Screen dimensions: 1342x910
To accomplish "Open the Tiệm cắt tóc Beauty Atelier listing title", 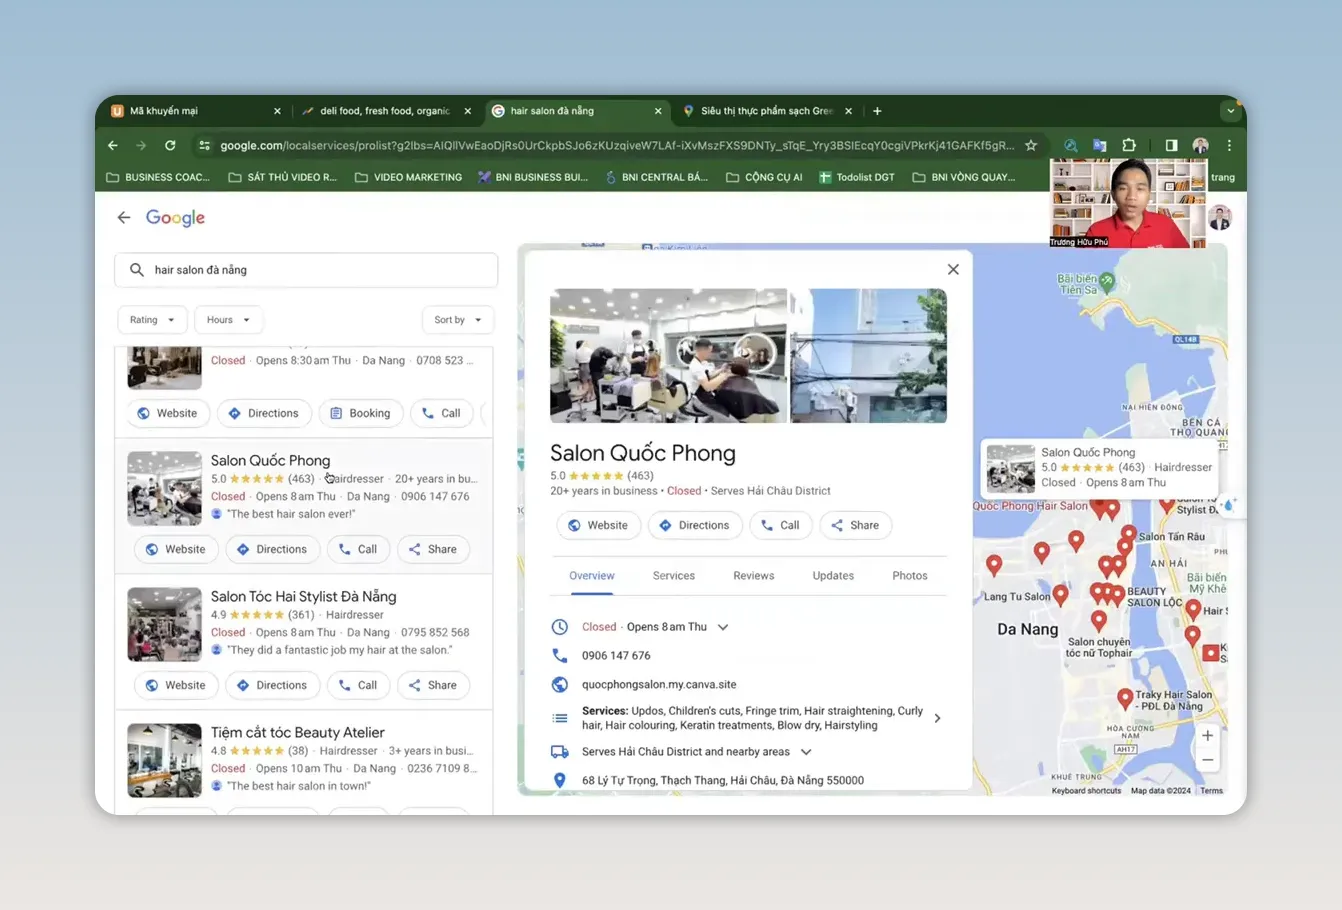I will tap(297, 733).
